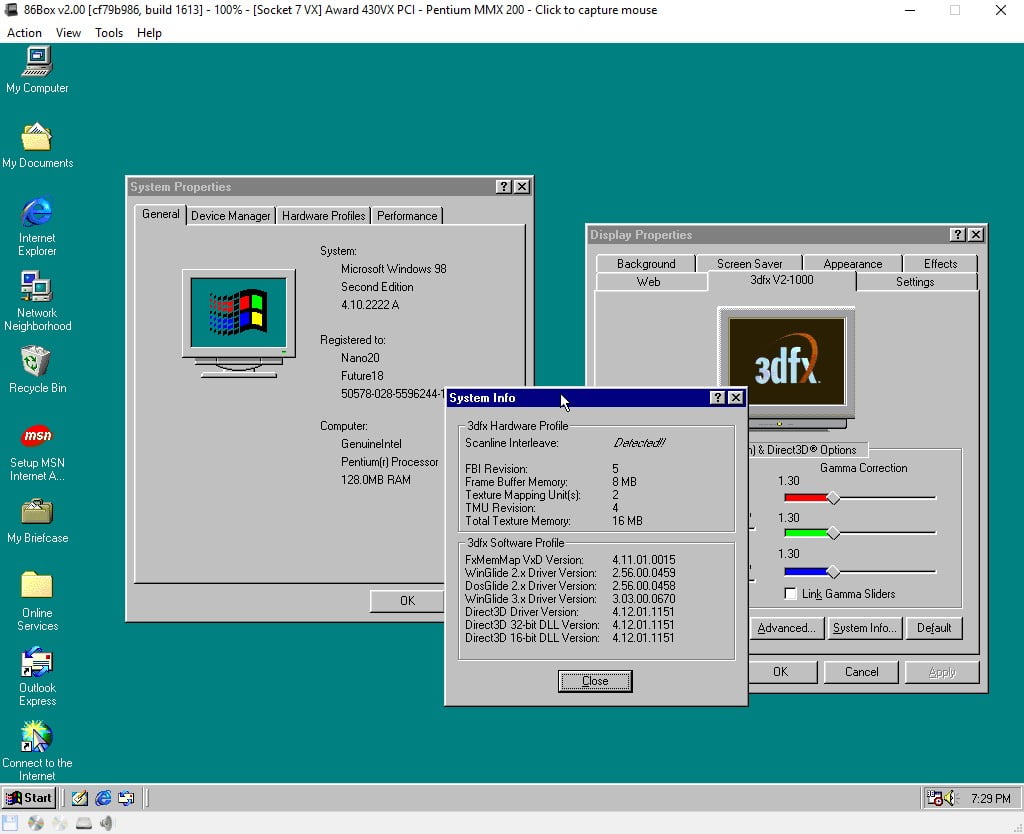Open the Tools menu in 86Box
This screenshot has height=834, width=1024.
pyautogui.click(x=109, y=33)
